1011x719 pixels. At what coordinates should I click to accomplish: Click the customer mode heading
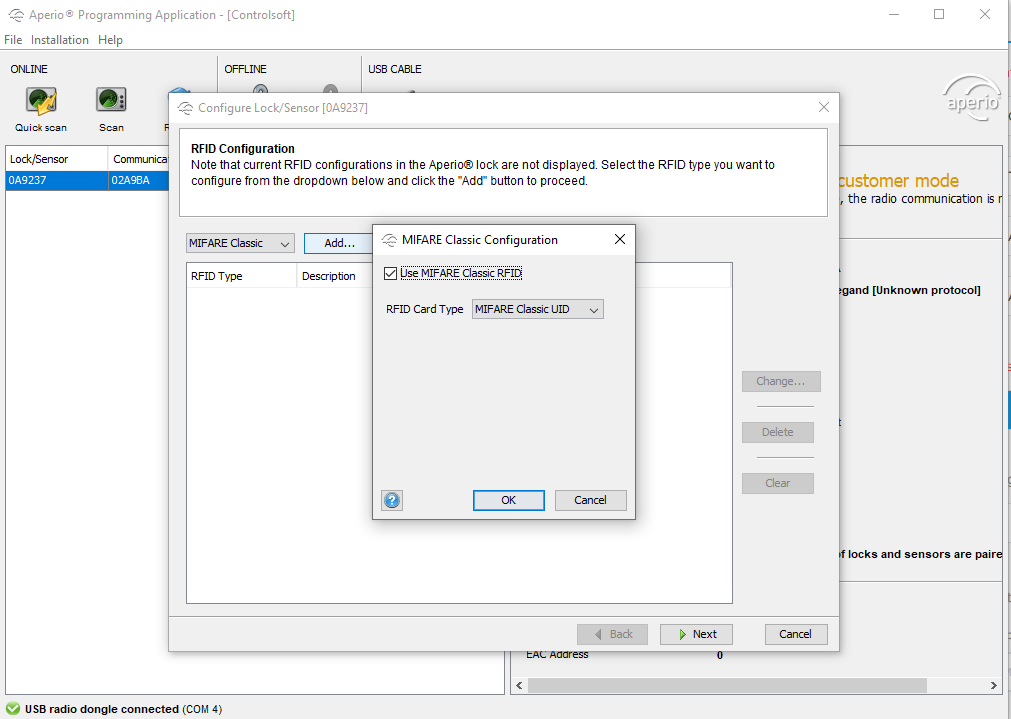898,181
